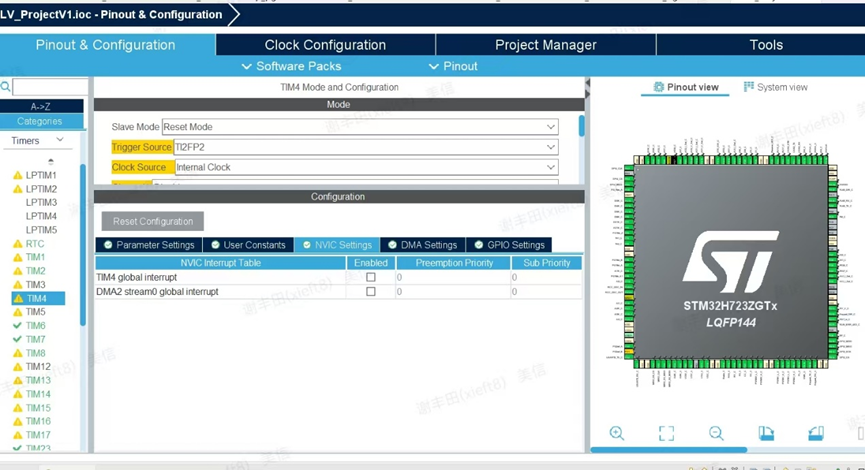This screenshot has height=470, width=865.
Task: Click green checkmark beside TIM6
Action: point(18,325)
